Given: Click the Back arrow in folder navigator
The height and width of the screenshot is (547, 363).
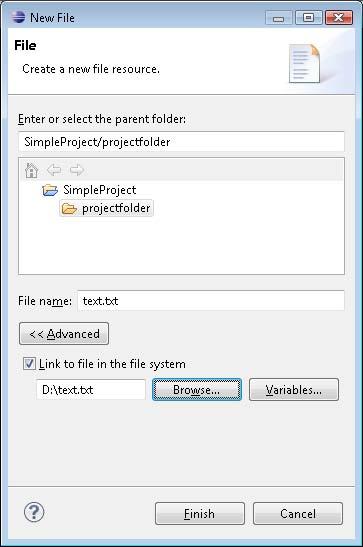Looking at the screenshot, I should 54,170.
